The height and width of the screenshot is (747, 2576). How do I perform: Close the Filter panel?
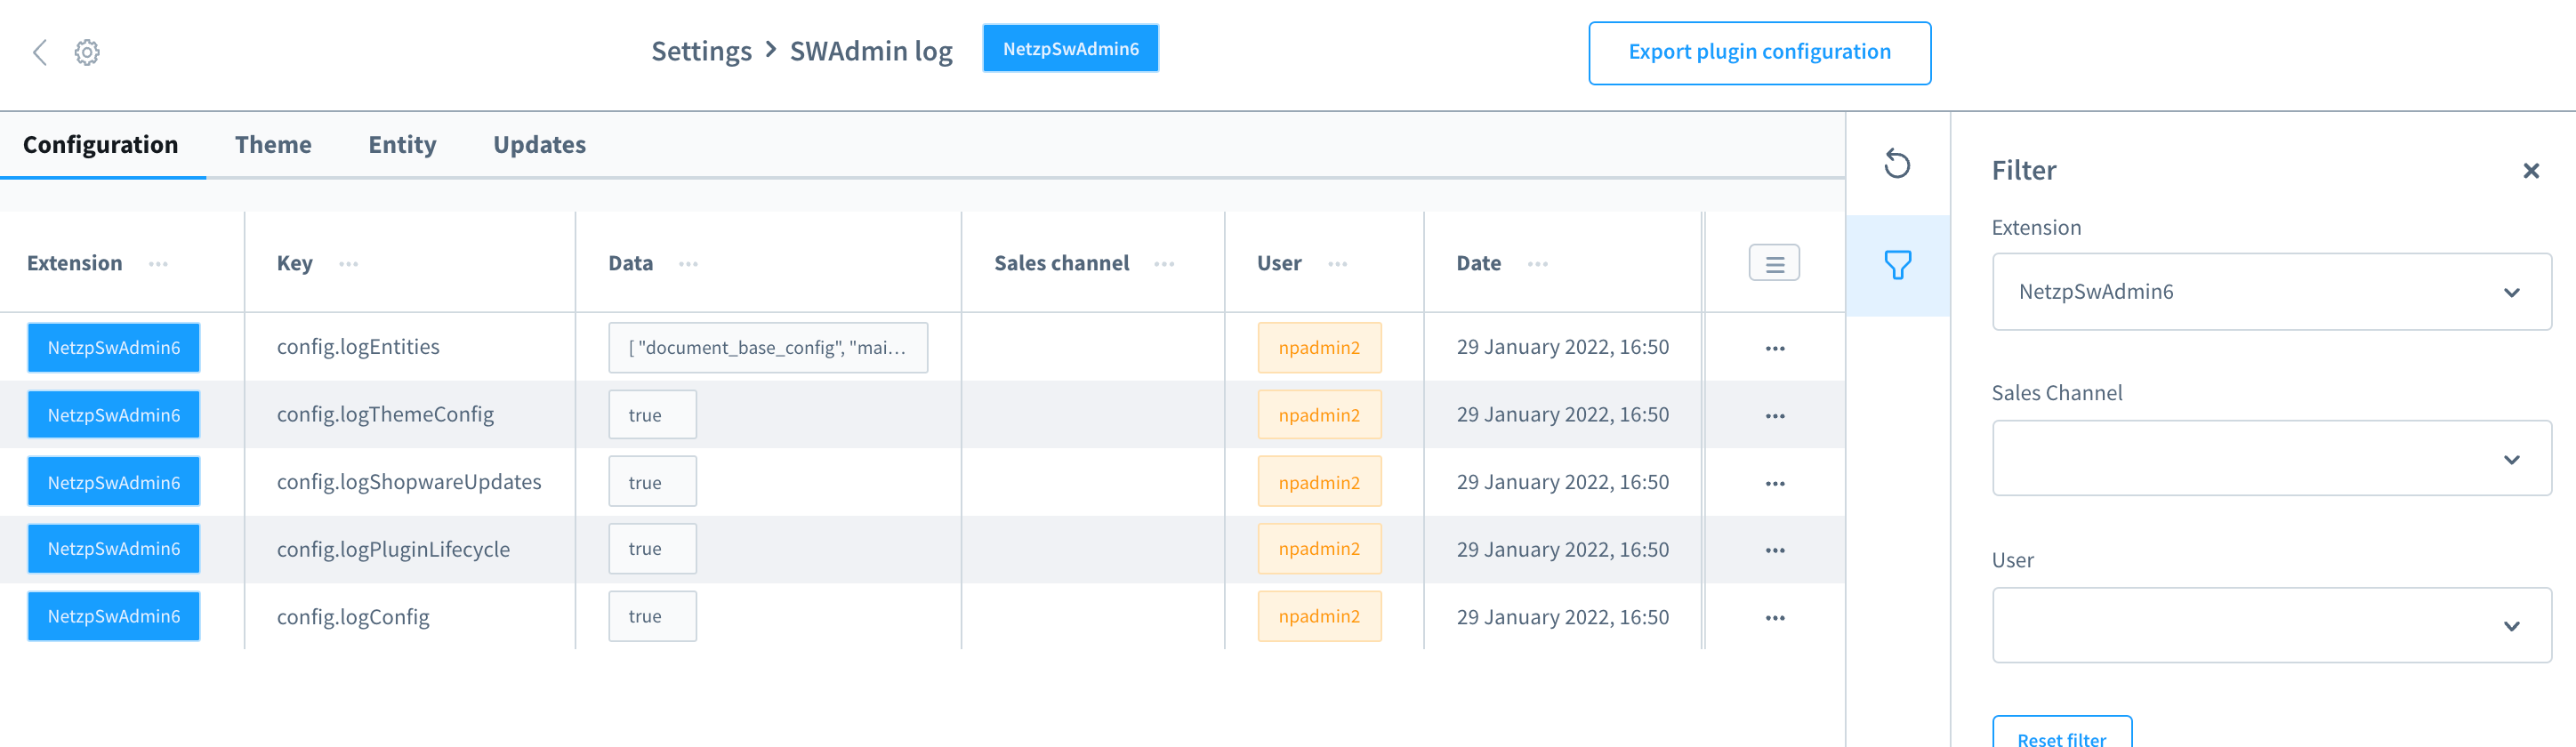click(2531, 171)
